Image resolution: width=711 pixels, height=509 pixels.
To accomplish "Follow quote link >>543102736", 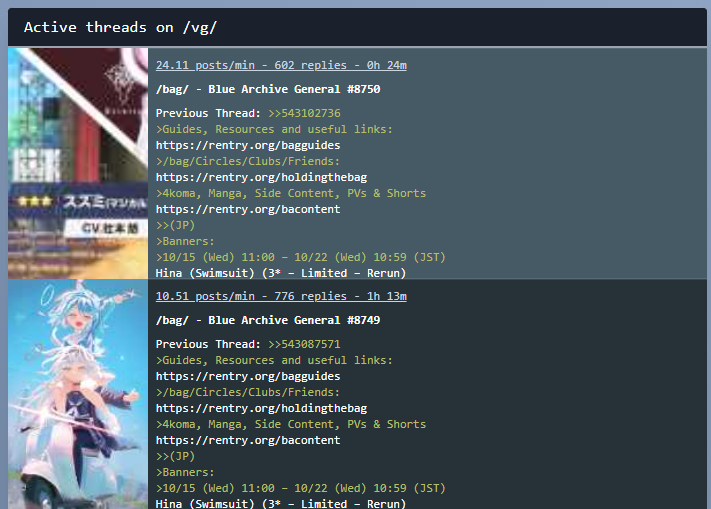I will pos(304,113).
